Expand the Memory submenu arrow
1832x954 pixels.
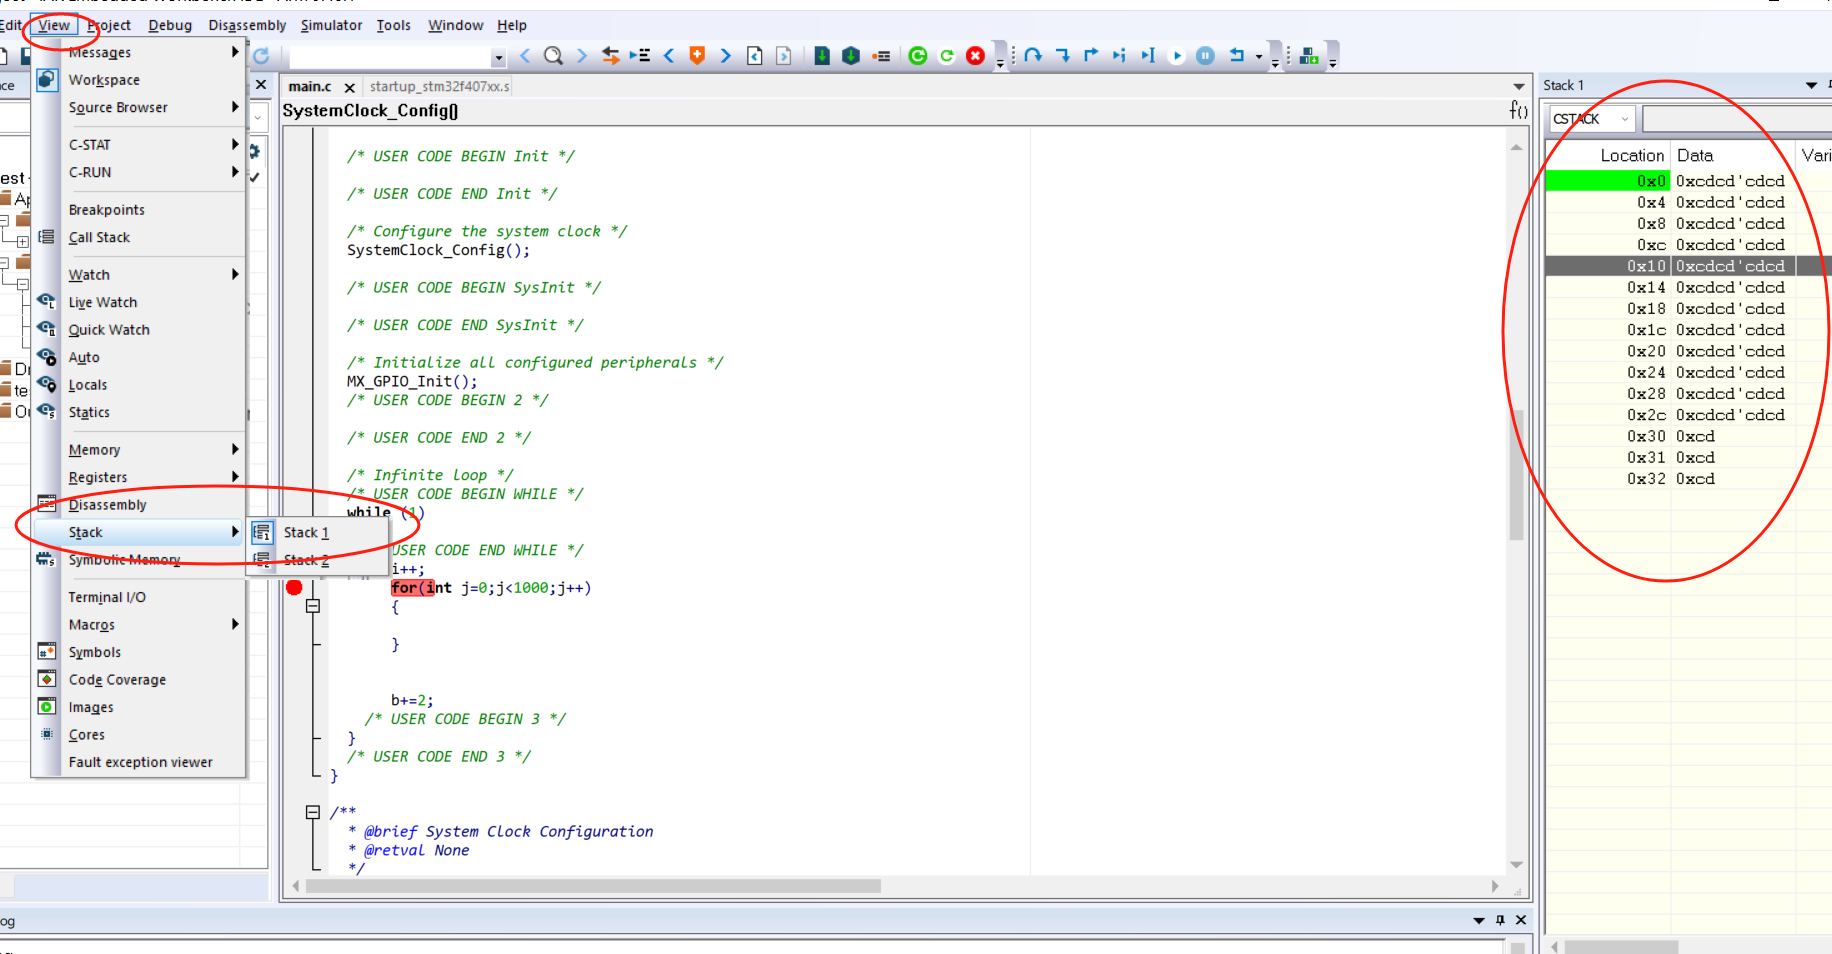[235, 450]
